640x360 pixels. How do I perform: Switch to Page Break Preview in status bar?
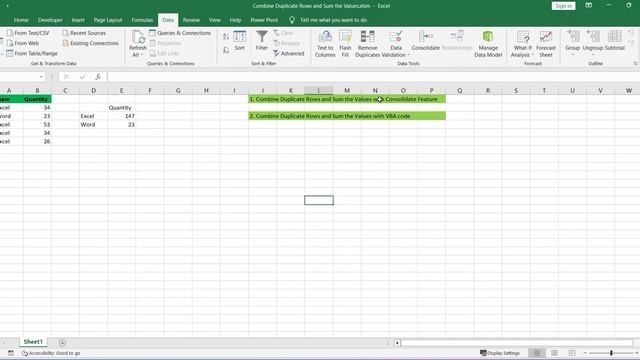point(572,353)
